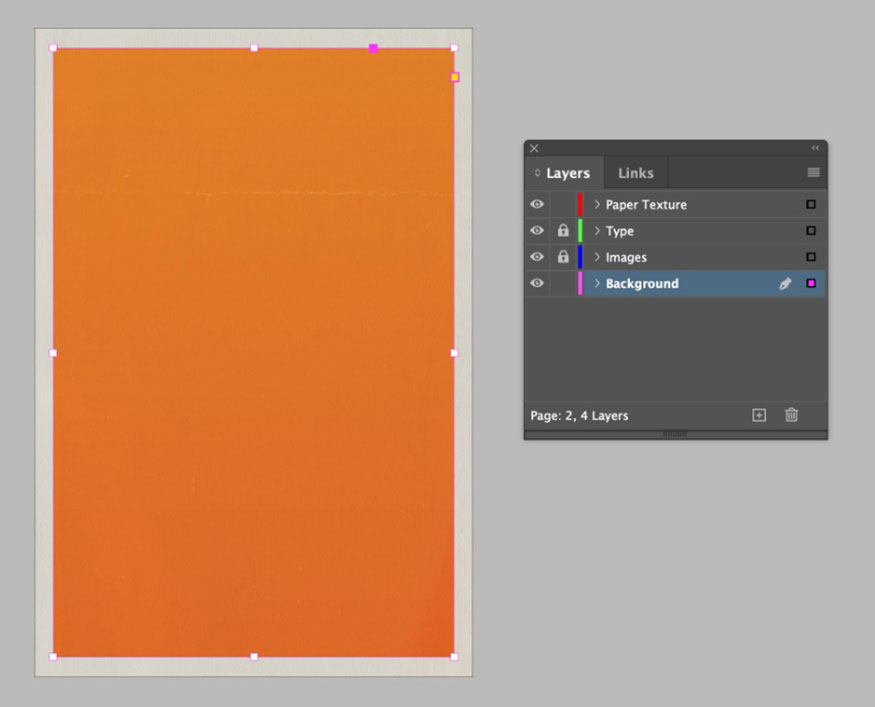
Task: Click the top-center handle of the orange frame
Action: (254, 48)
